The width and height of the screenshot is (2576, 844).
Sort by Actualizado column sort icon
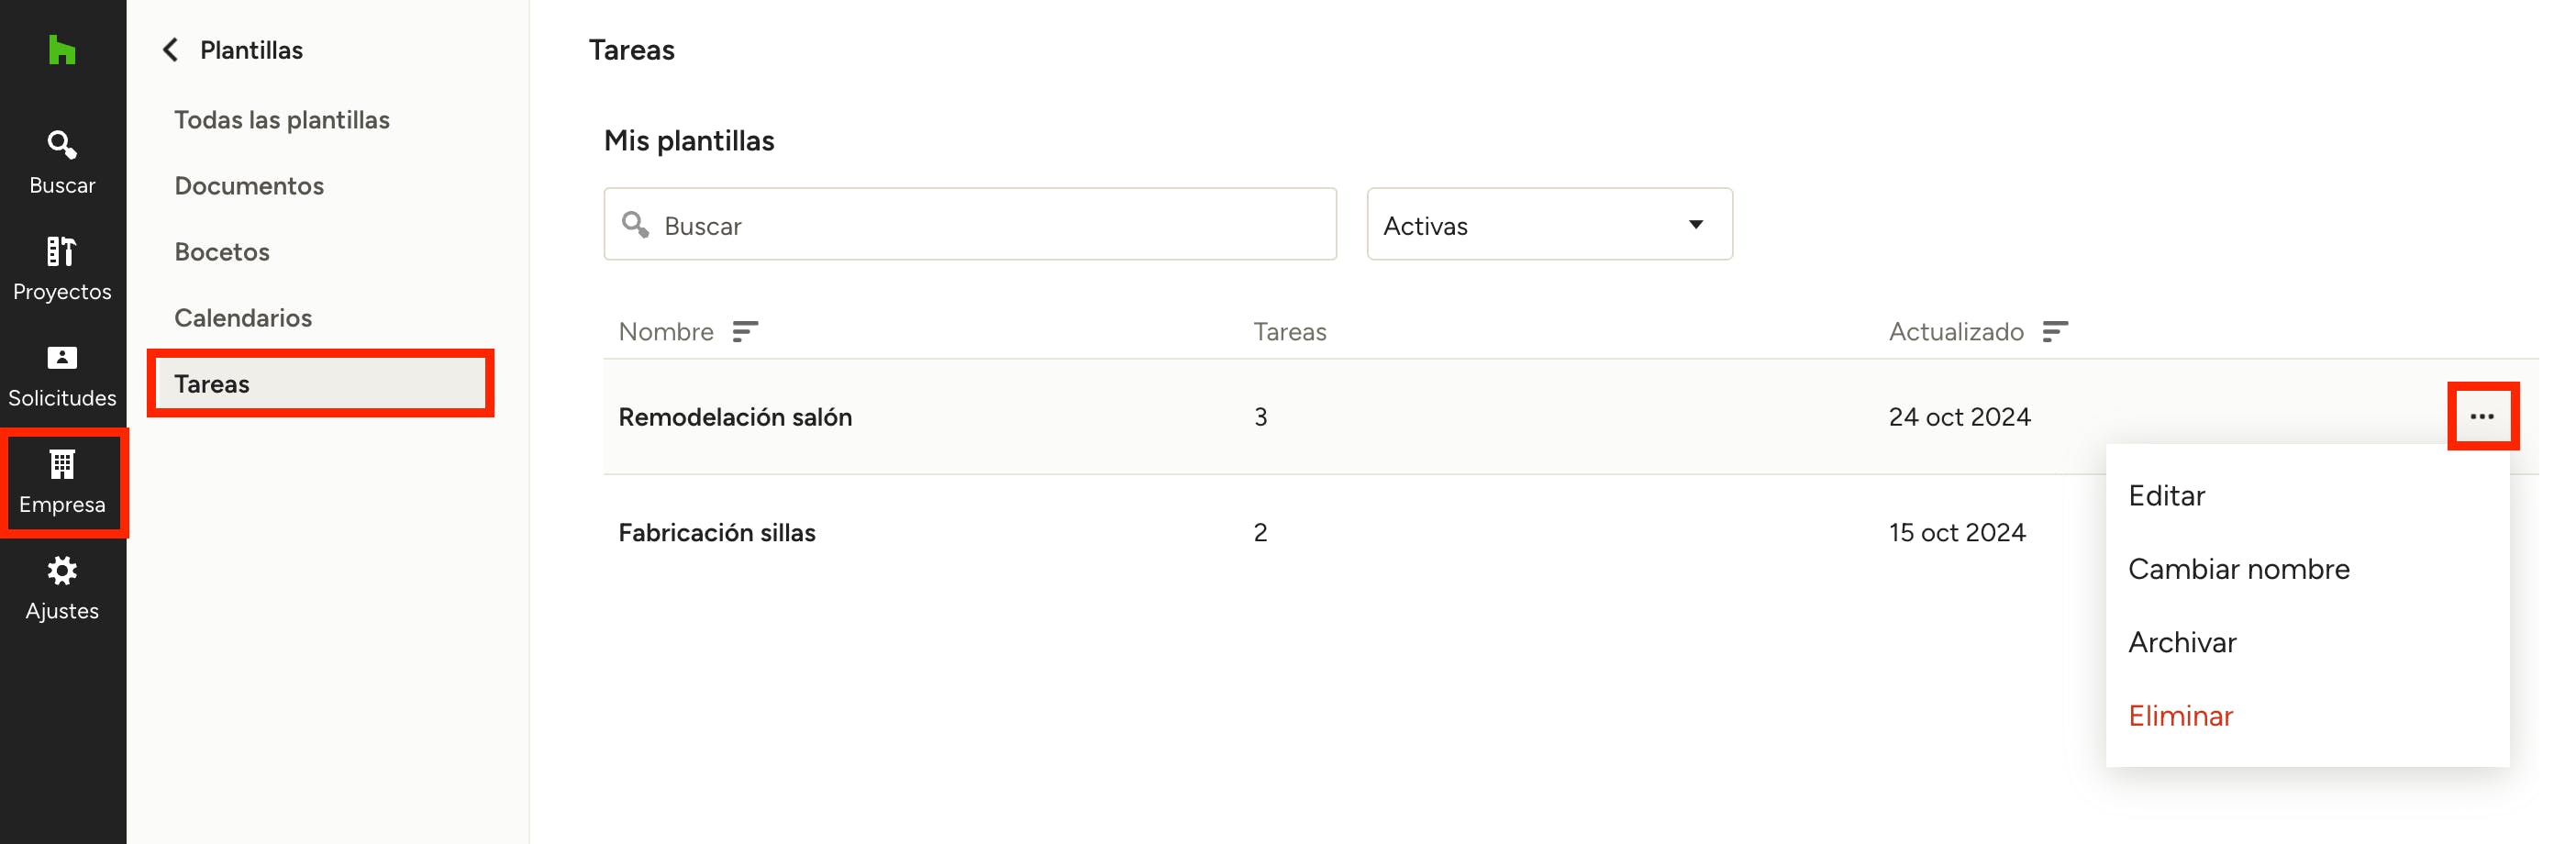point(2055,331)
